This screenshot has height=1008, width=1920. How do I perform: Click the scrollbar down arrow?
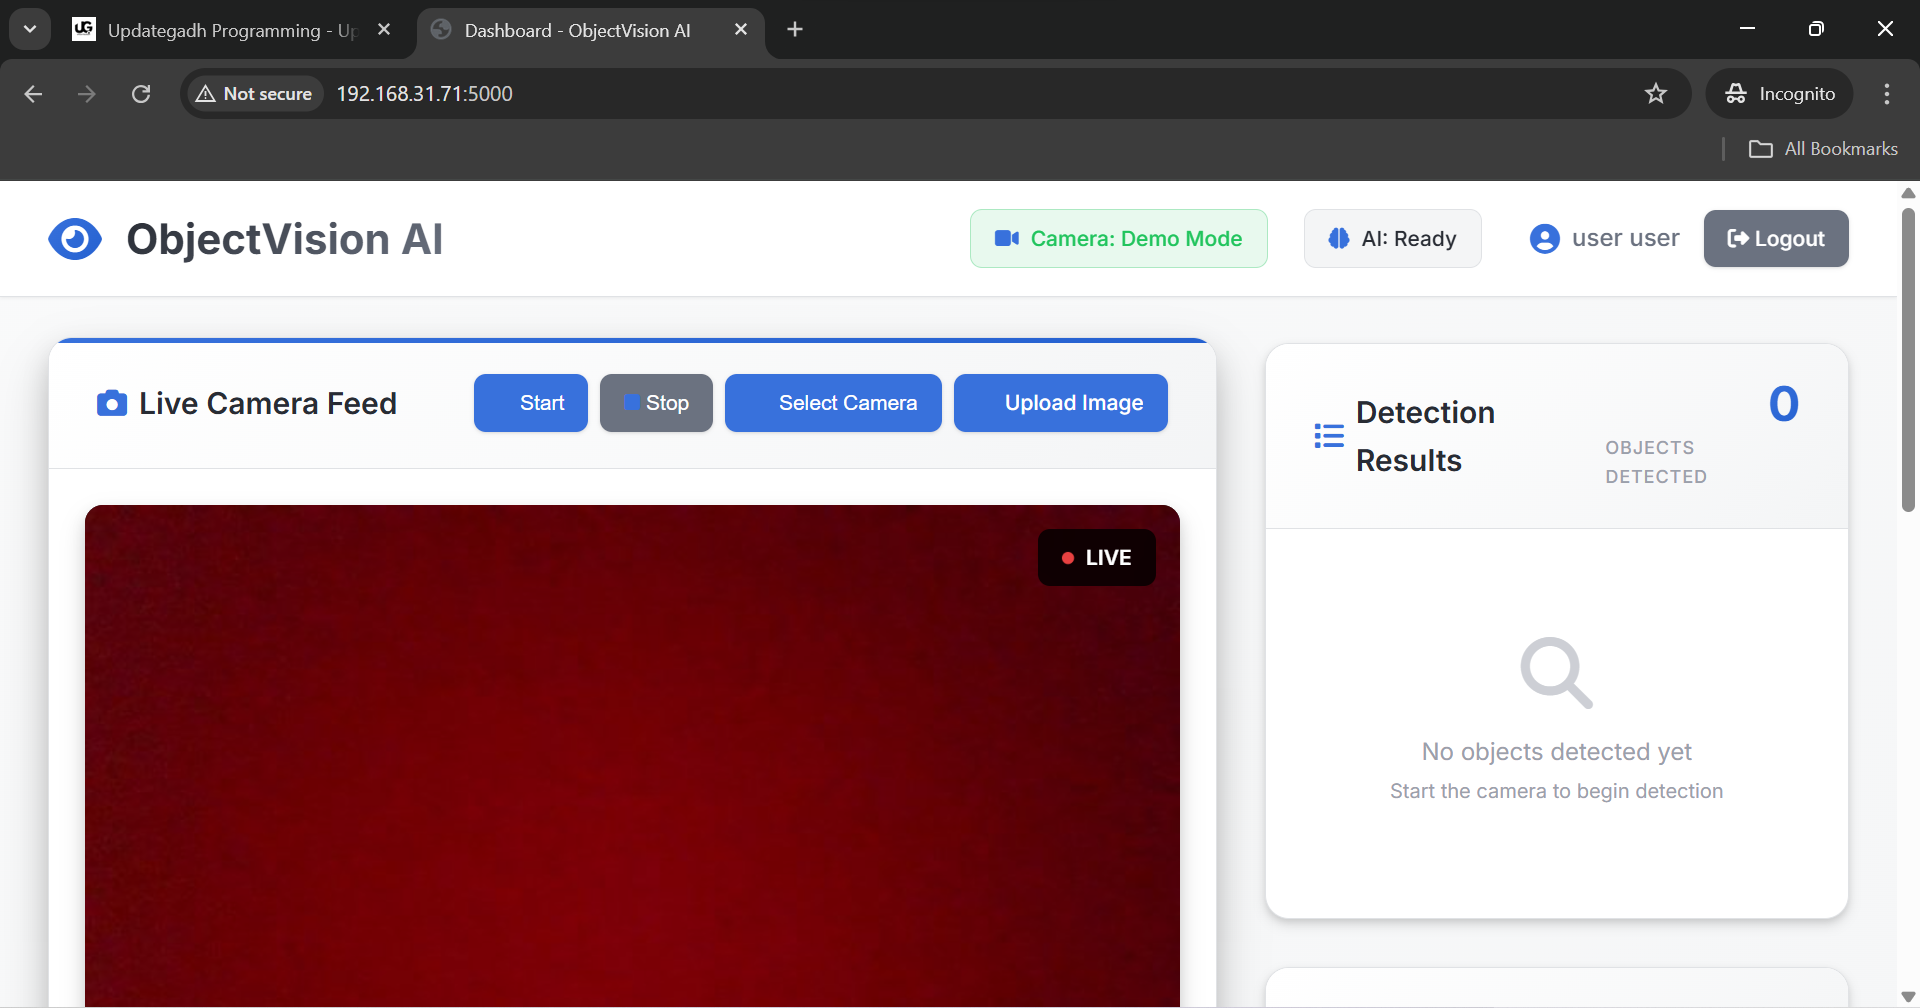pyautogui.click(x=1908, y=997)
